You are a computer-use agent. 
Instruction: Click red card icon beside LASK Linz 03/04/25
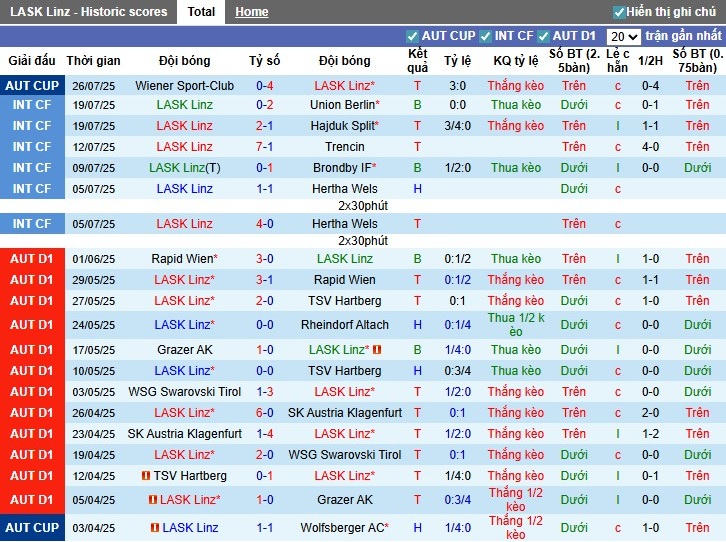[155, 528]
